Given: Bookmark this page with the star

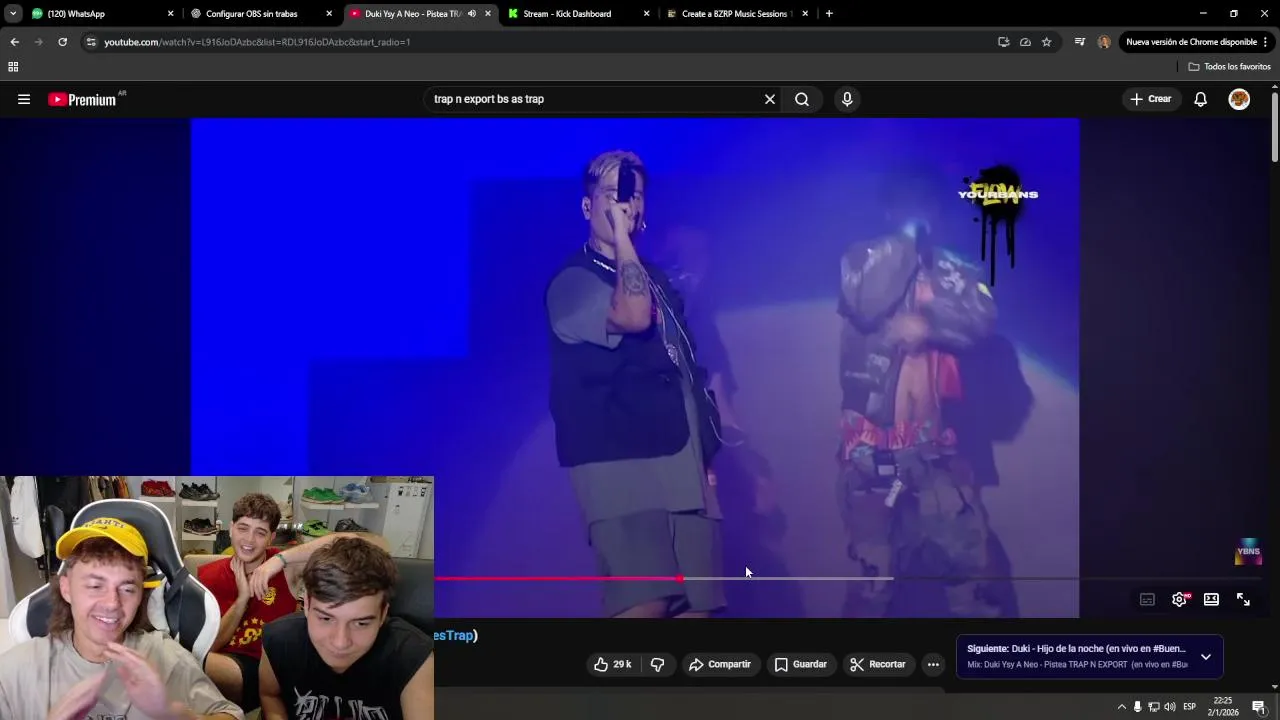Looking at the screenshot, I should (1046, 42).
